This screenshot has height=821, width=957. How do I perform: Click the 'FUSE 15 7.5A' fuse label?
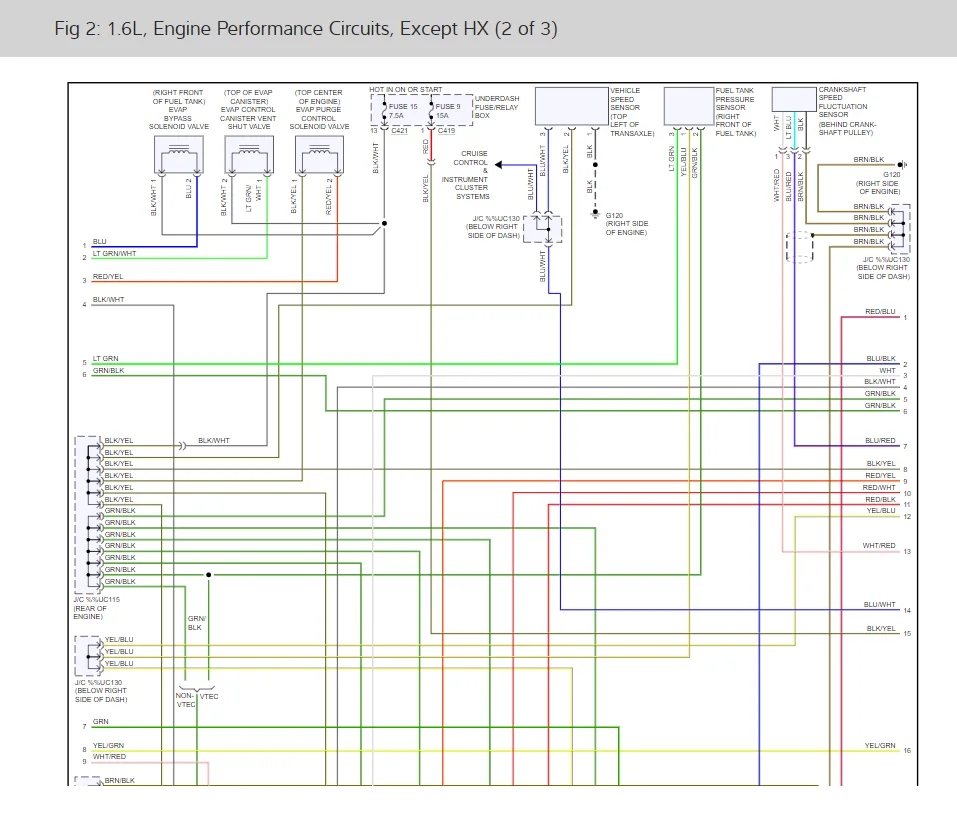click(403, 110)
